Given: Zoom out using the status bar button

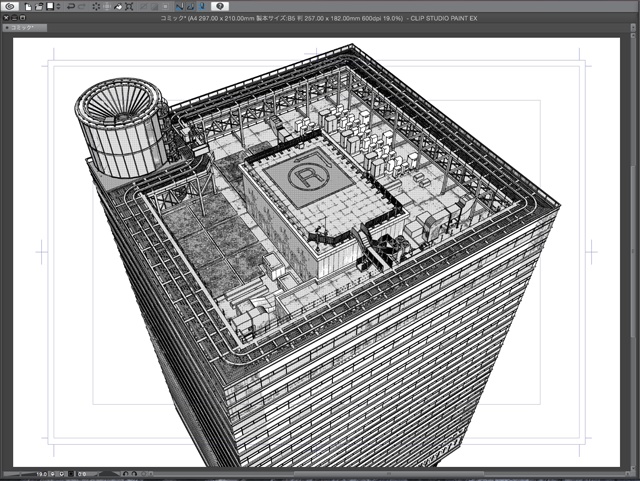Looking at the screenshot, I should coord(53,474).
